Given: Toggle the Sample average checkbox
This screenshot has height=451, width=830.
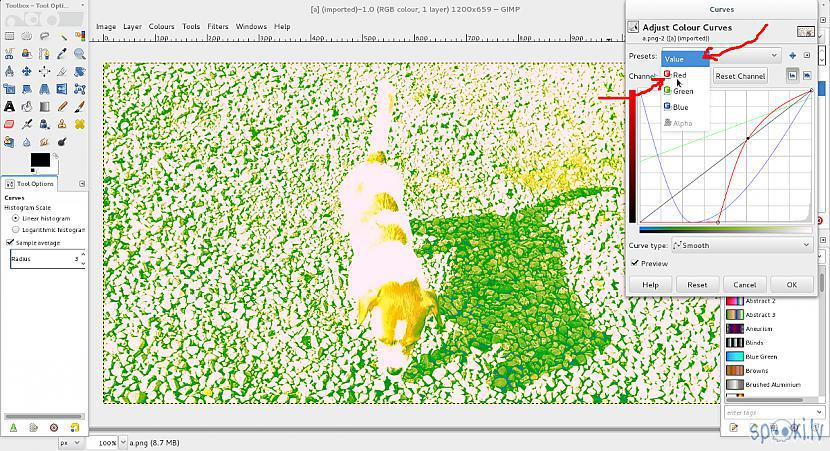Looking at the screenshot, I should coord(10,242).
